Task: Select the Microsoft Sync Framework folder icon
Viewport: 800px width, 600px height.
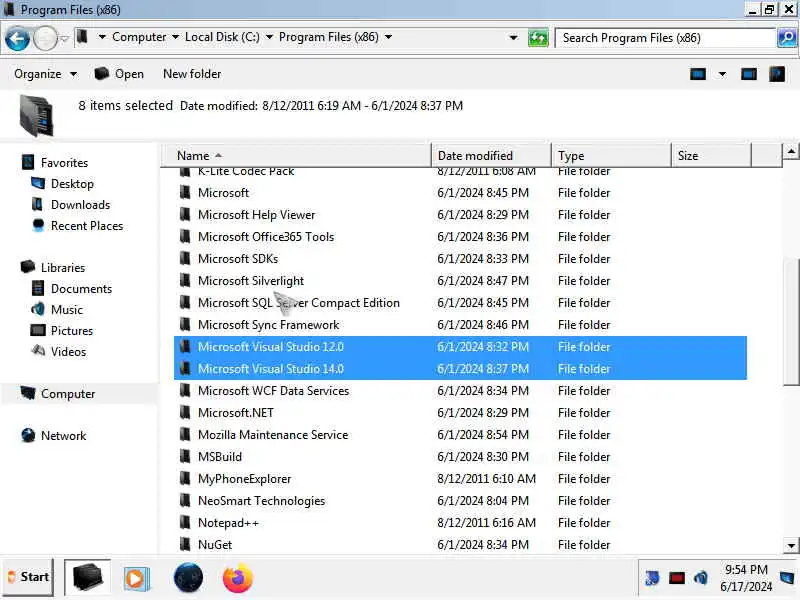Action: (x=185, y=324)
